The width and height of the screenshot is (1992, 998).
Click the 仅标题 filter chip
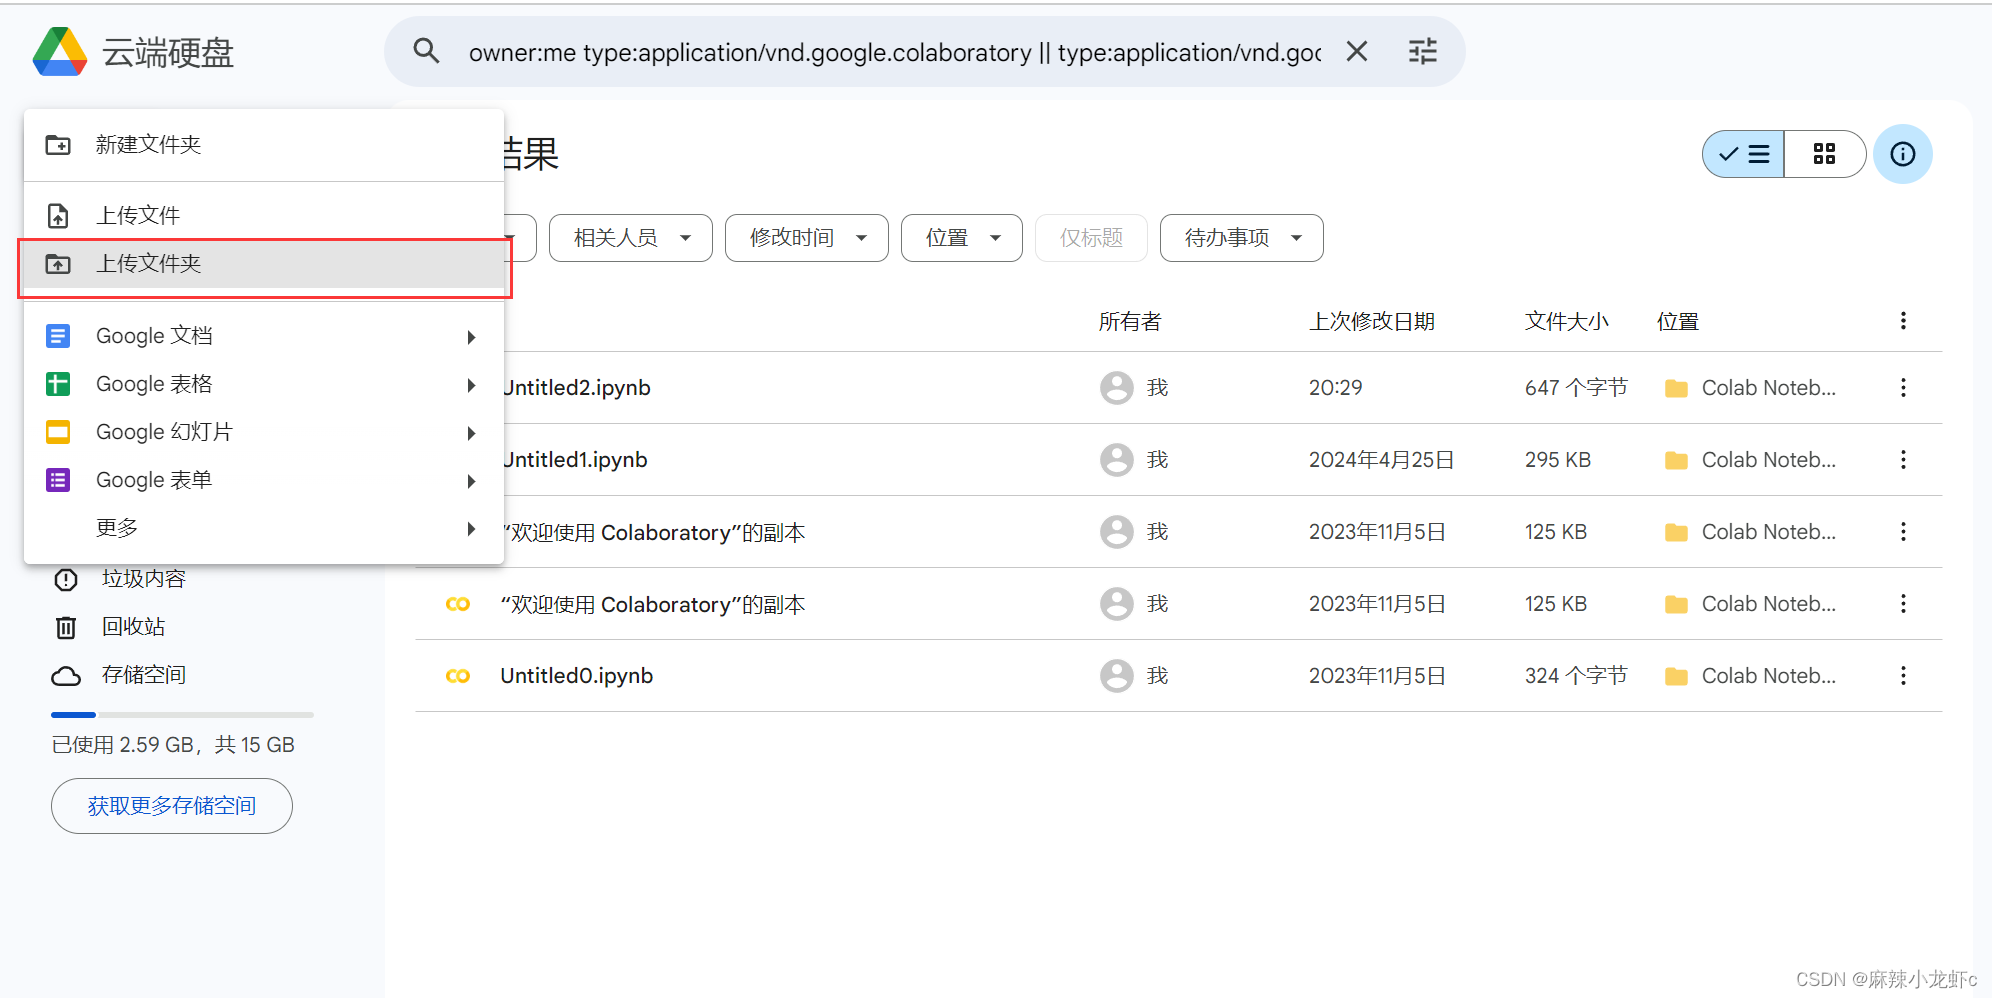(1091, 238)
